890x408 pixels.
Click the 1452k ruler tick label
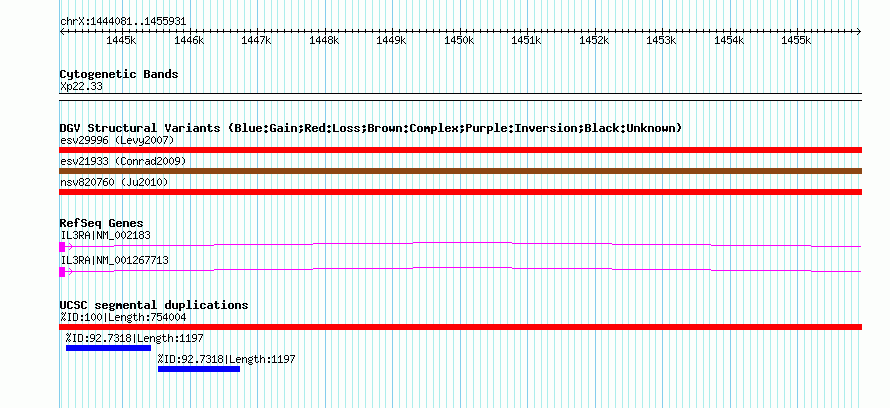pos(594,41)
